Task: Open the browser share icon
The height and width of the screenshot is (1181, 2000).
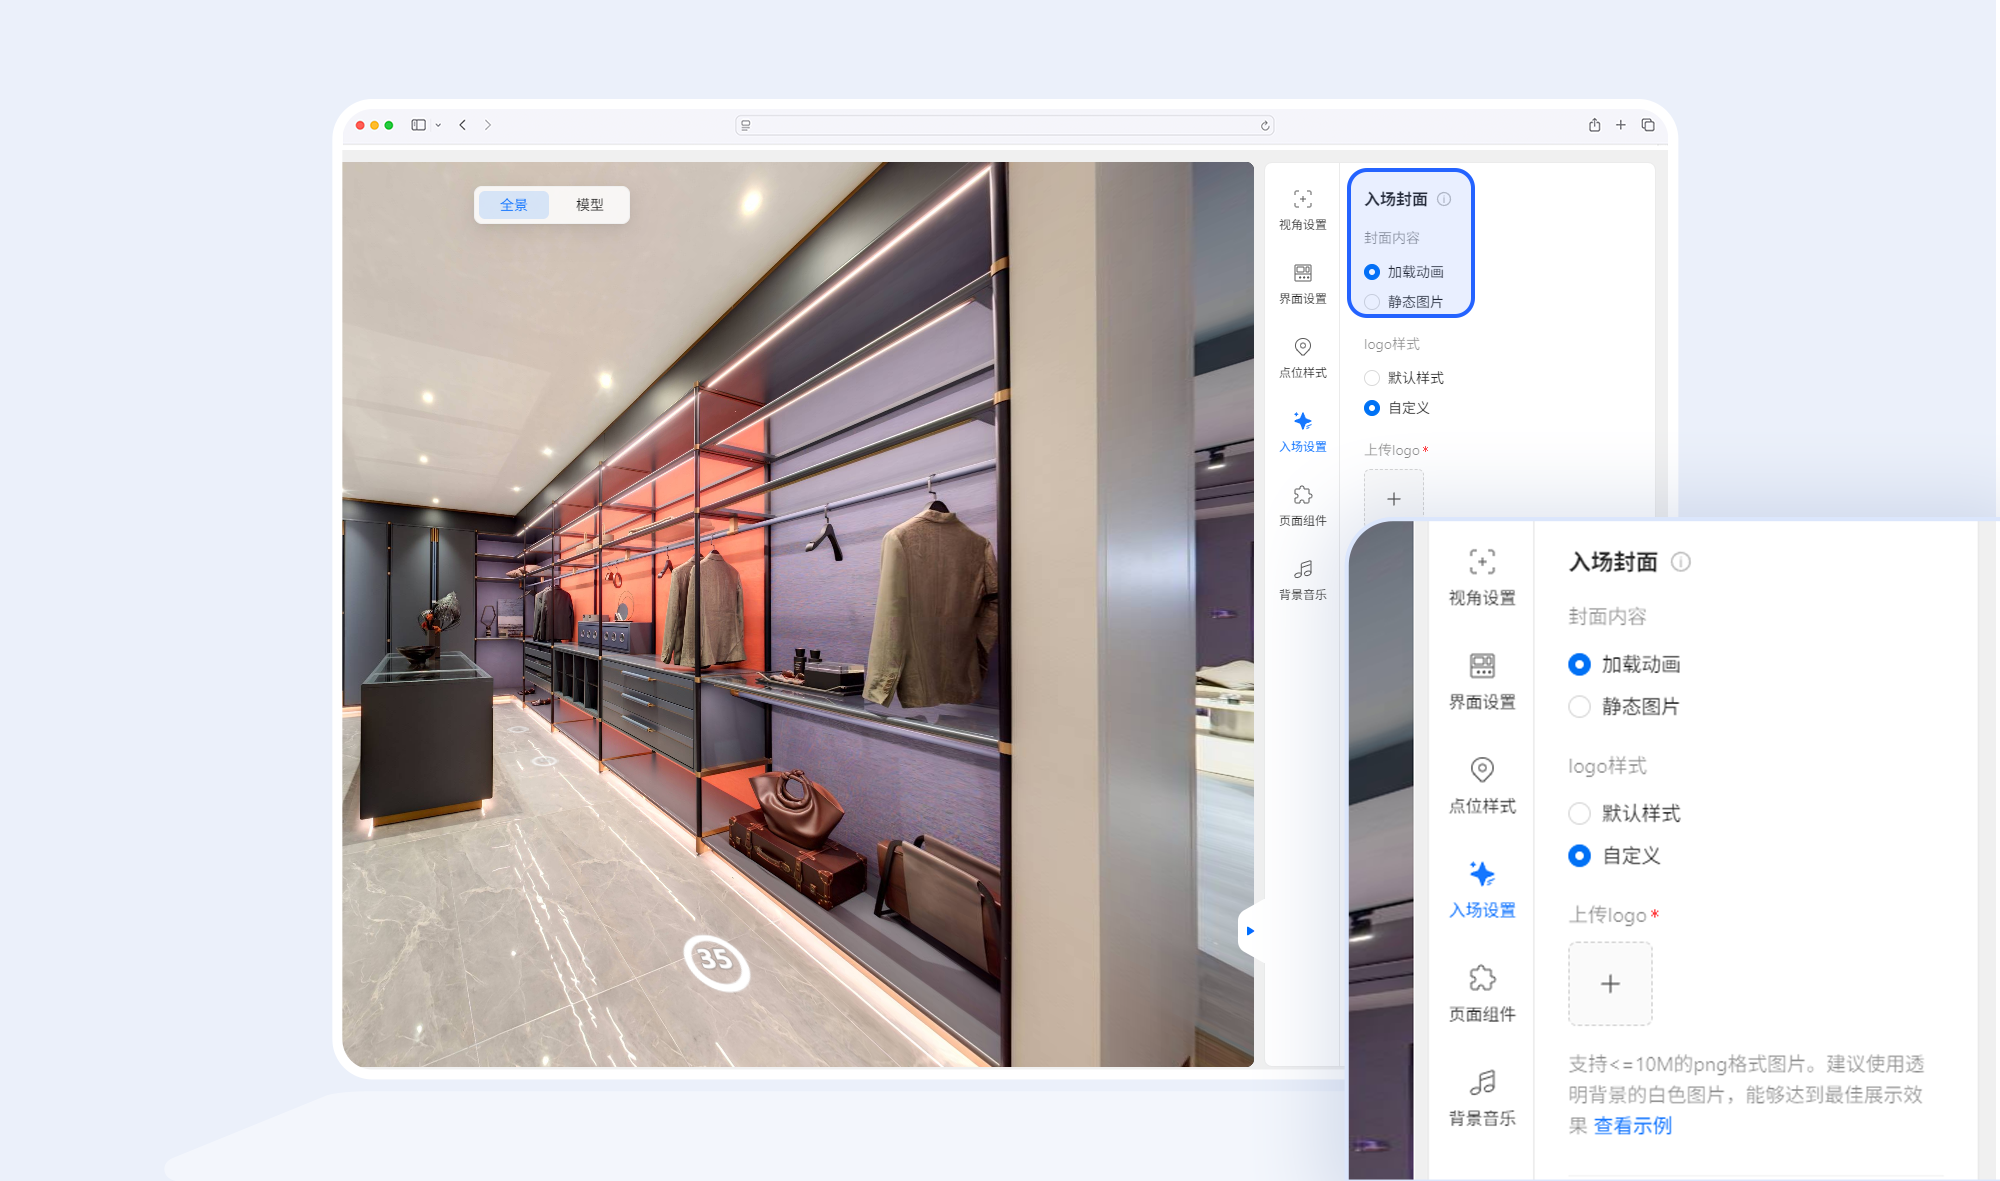Action: click(x=1594, y=125)
